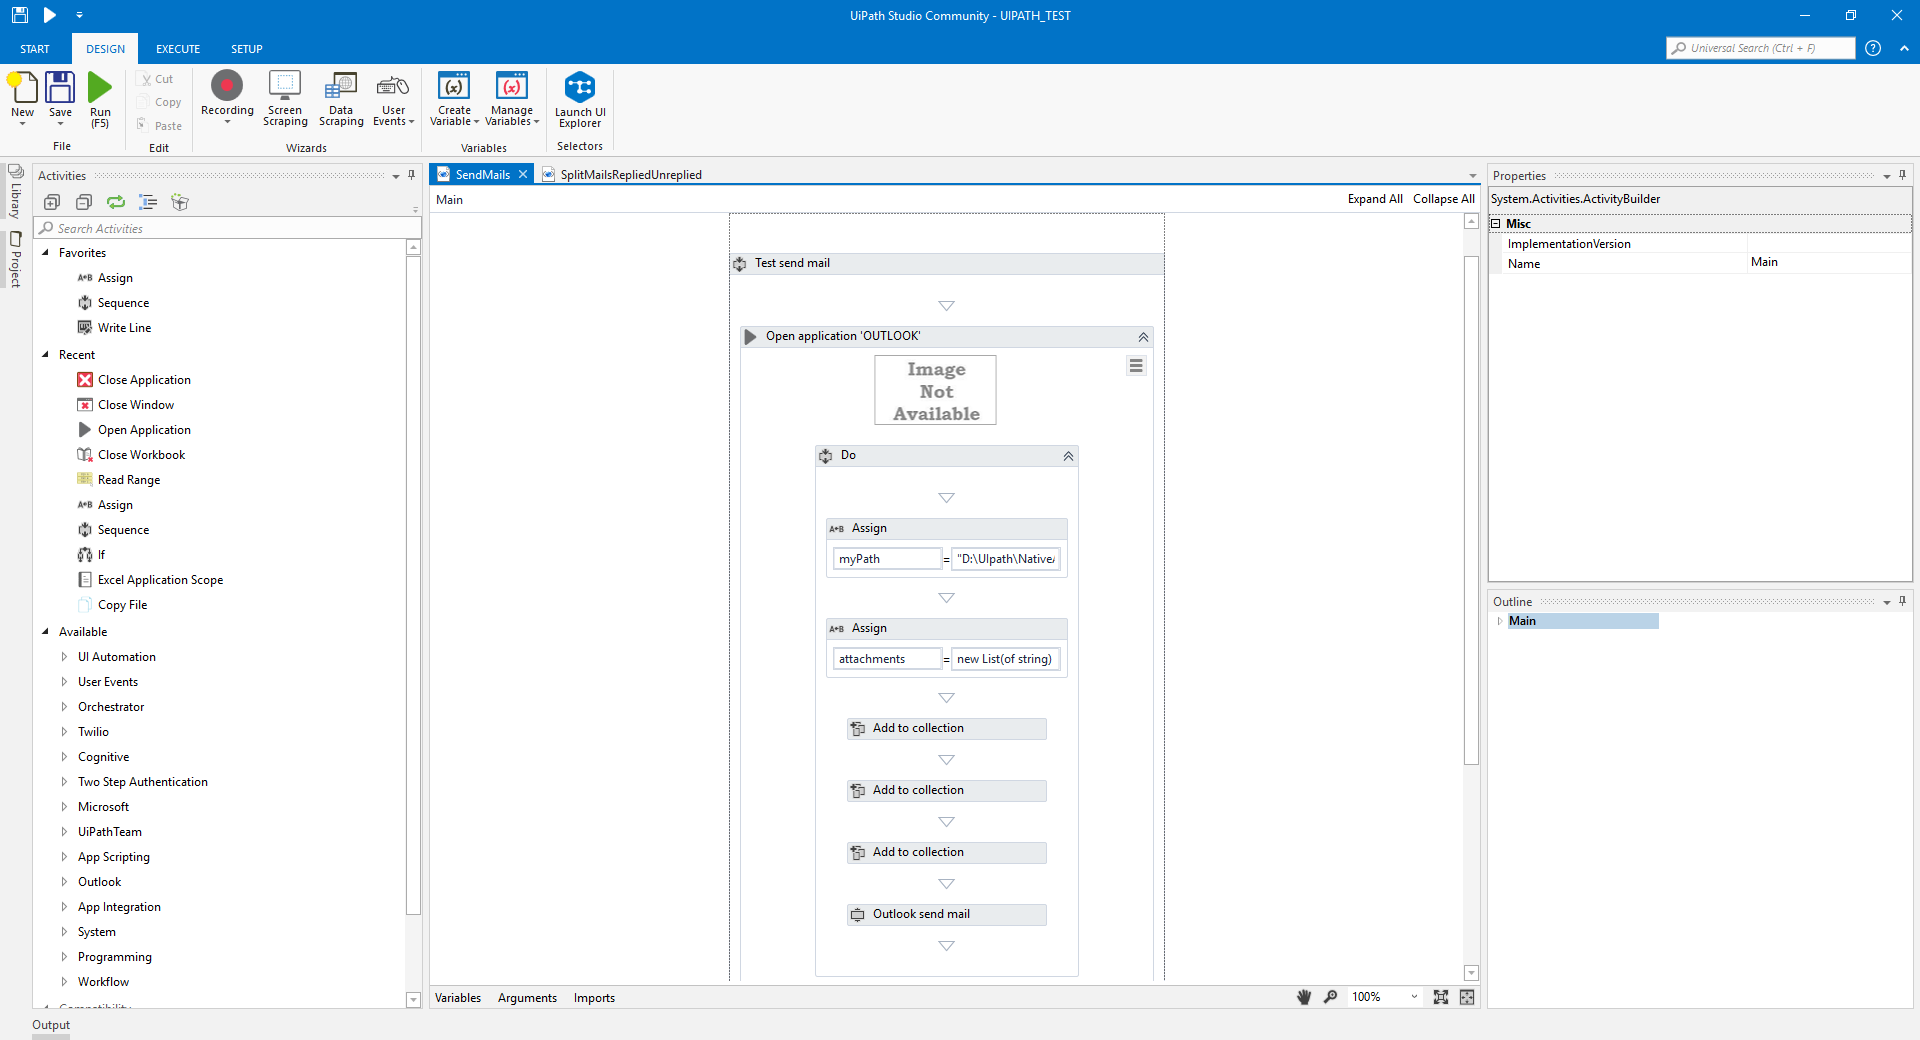Screen dimensions: 1920x1040
Task: Edit the Name property value Main
Action: point(1829,263)
